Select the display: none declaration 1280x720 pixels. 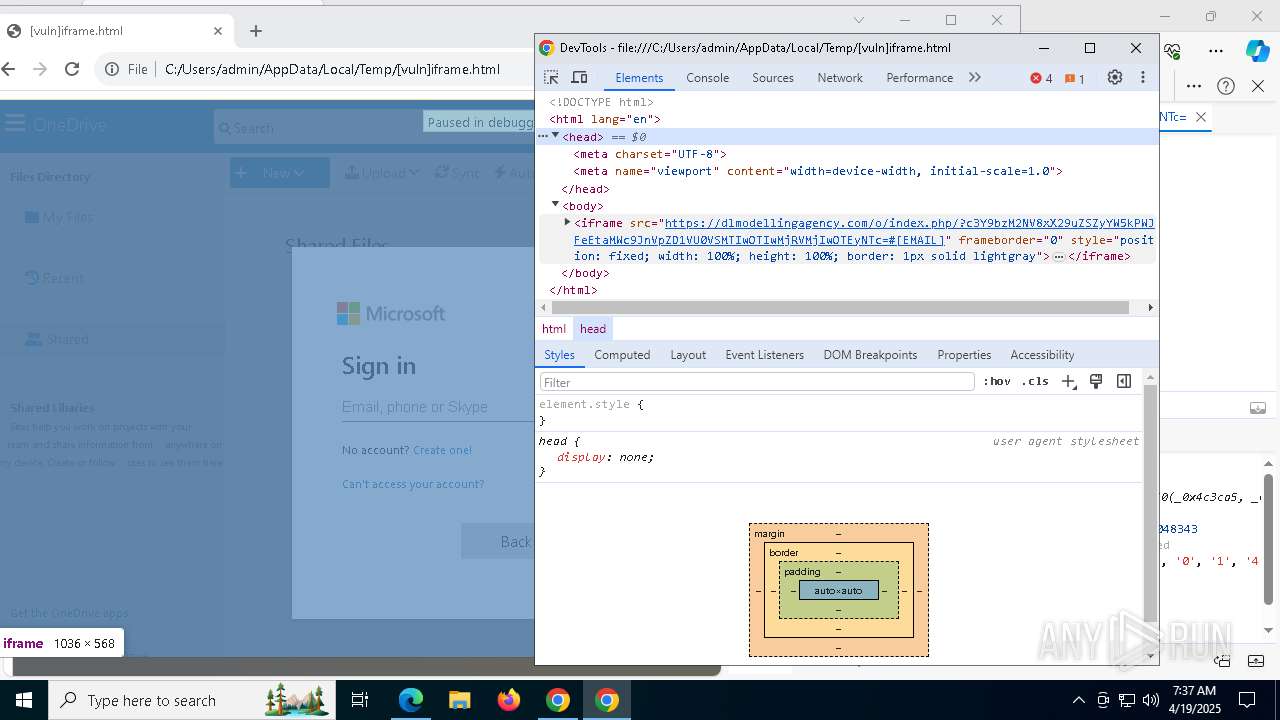606,457
